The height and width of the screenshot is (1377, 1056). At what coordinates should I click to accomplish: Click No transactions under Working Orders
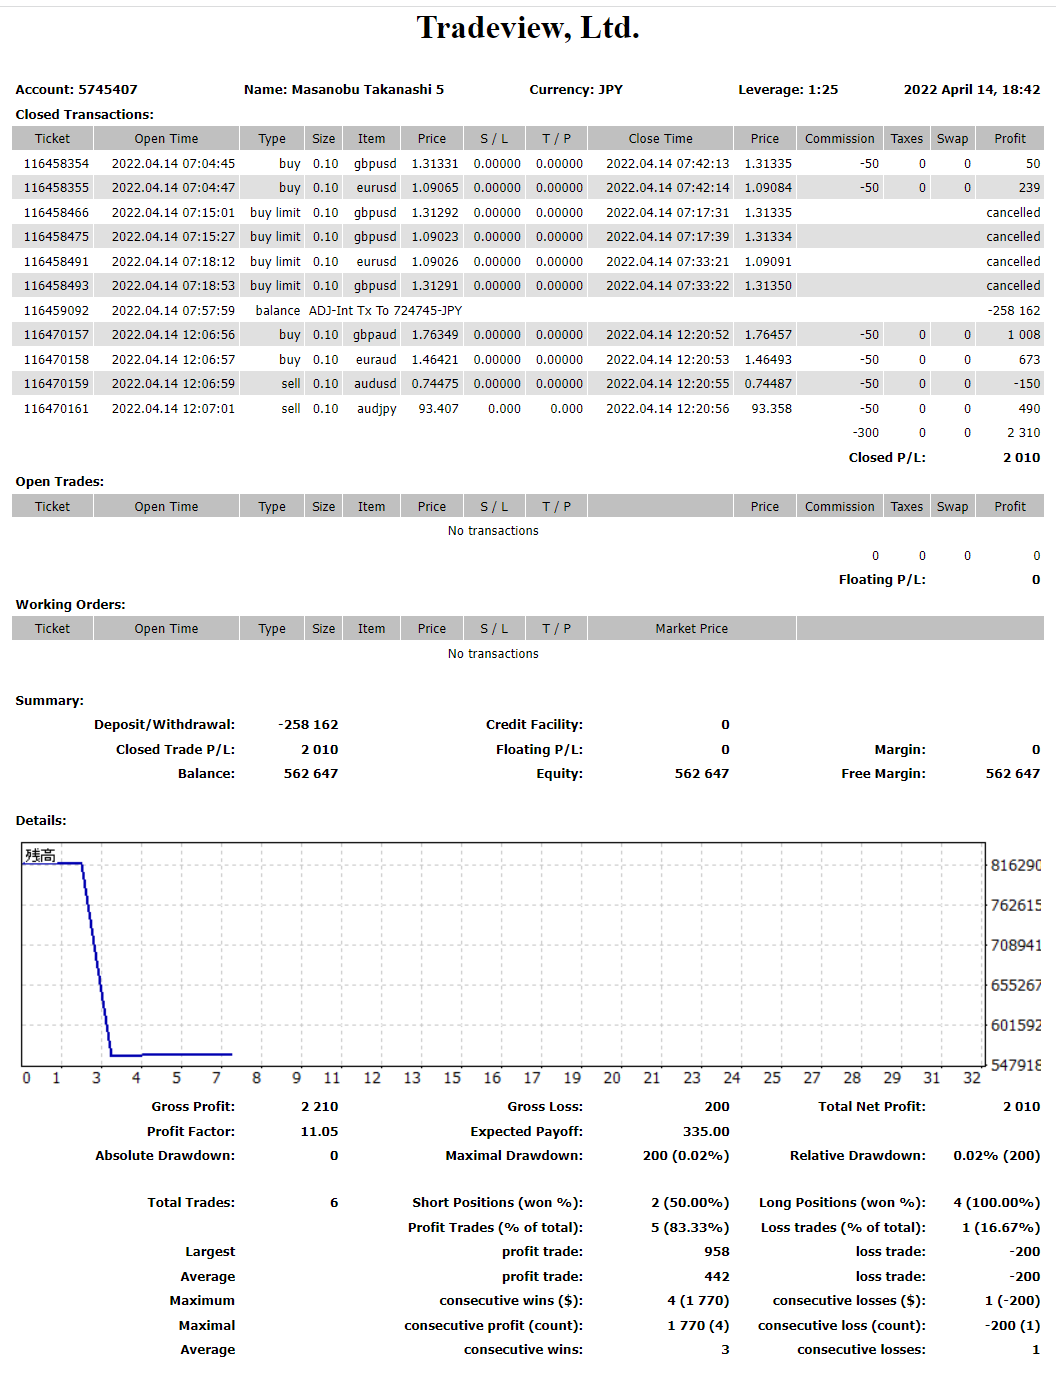pos(493,654)
